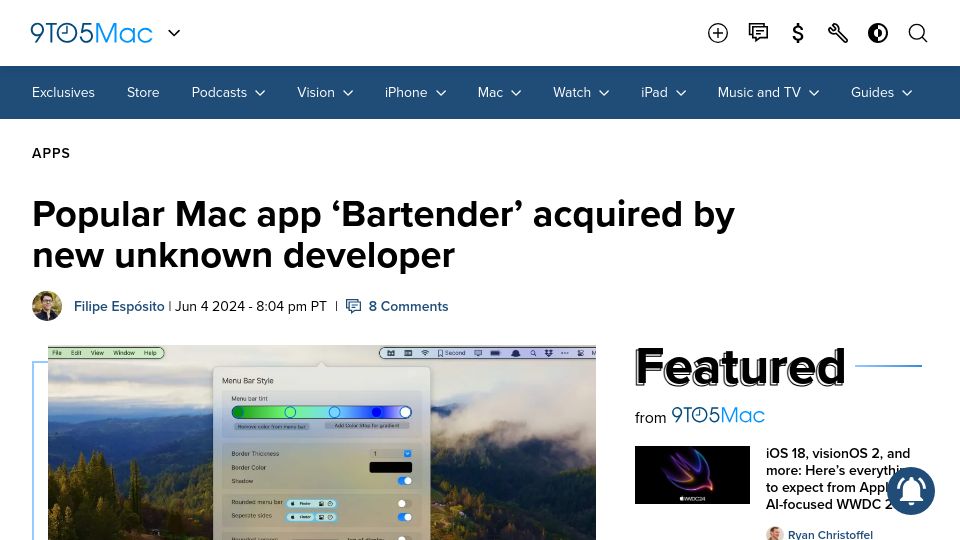Expand the Vision dropdown chevron
This screenshot has width=960, height=540.
(x=348, y=93)
